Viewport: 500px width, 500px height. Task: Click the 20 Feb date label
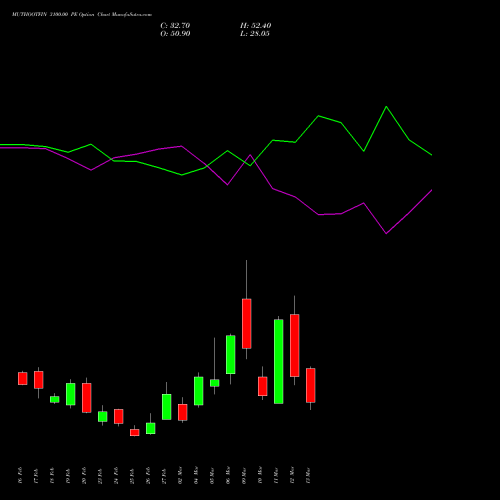point(84,475)
